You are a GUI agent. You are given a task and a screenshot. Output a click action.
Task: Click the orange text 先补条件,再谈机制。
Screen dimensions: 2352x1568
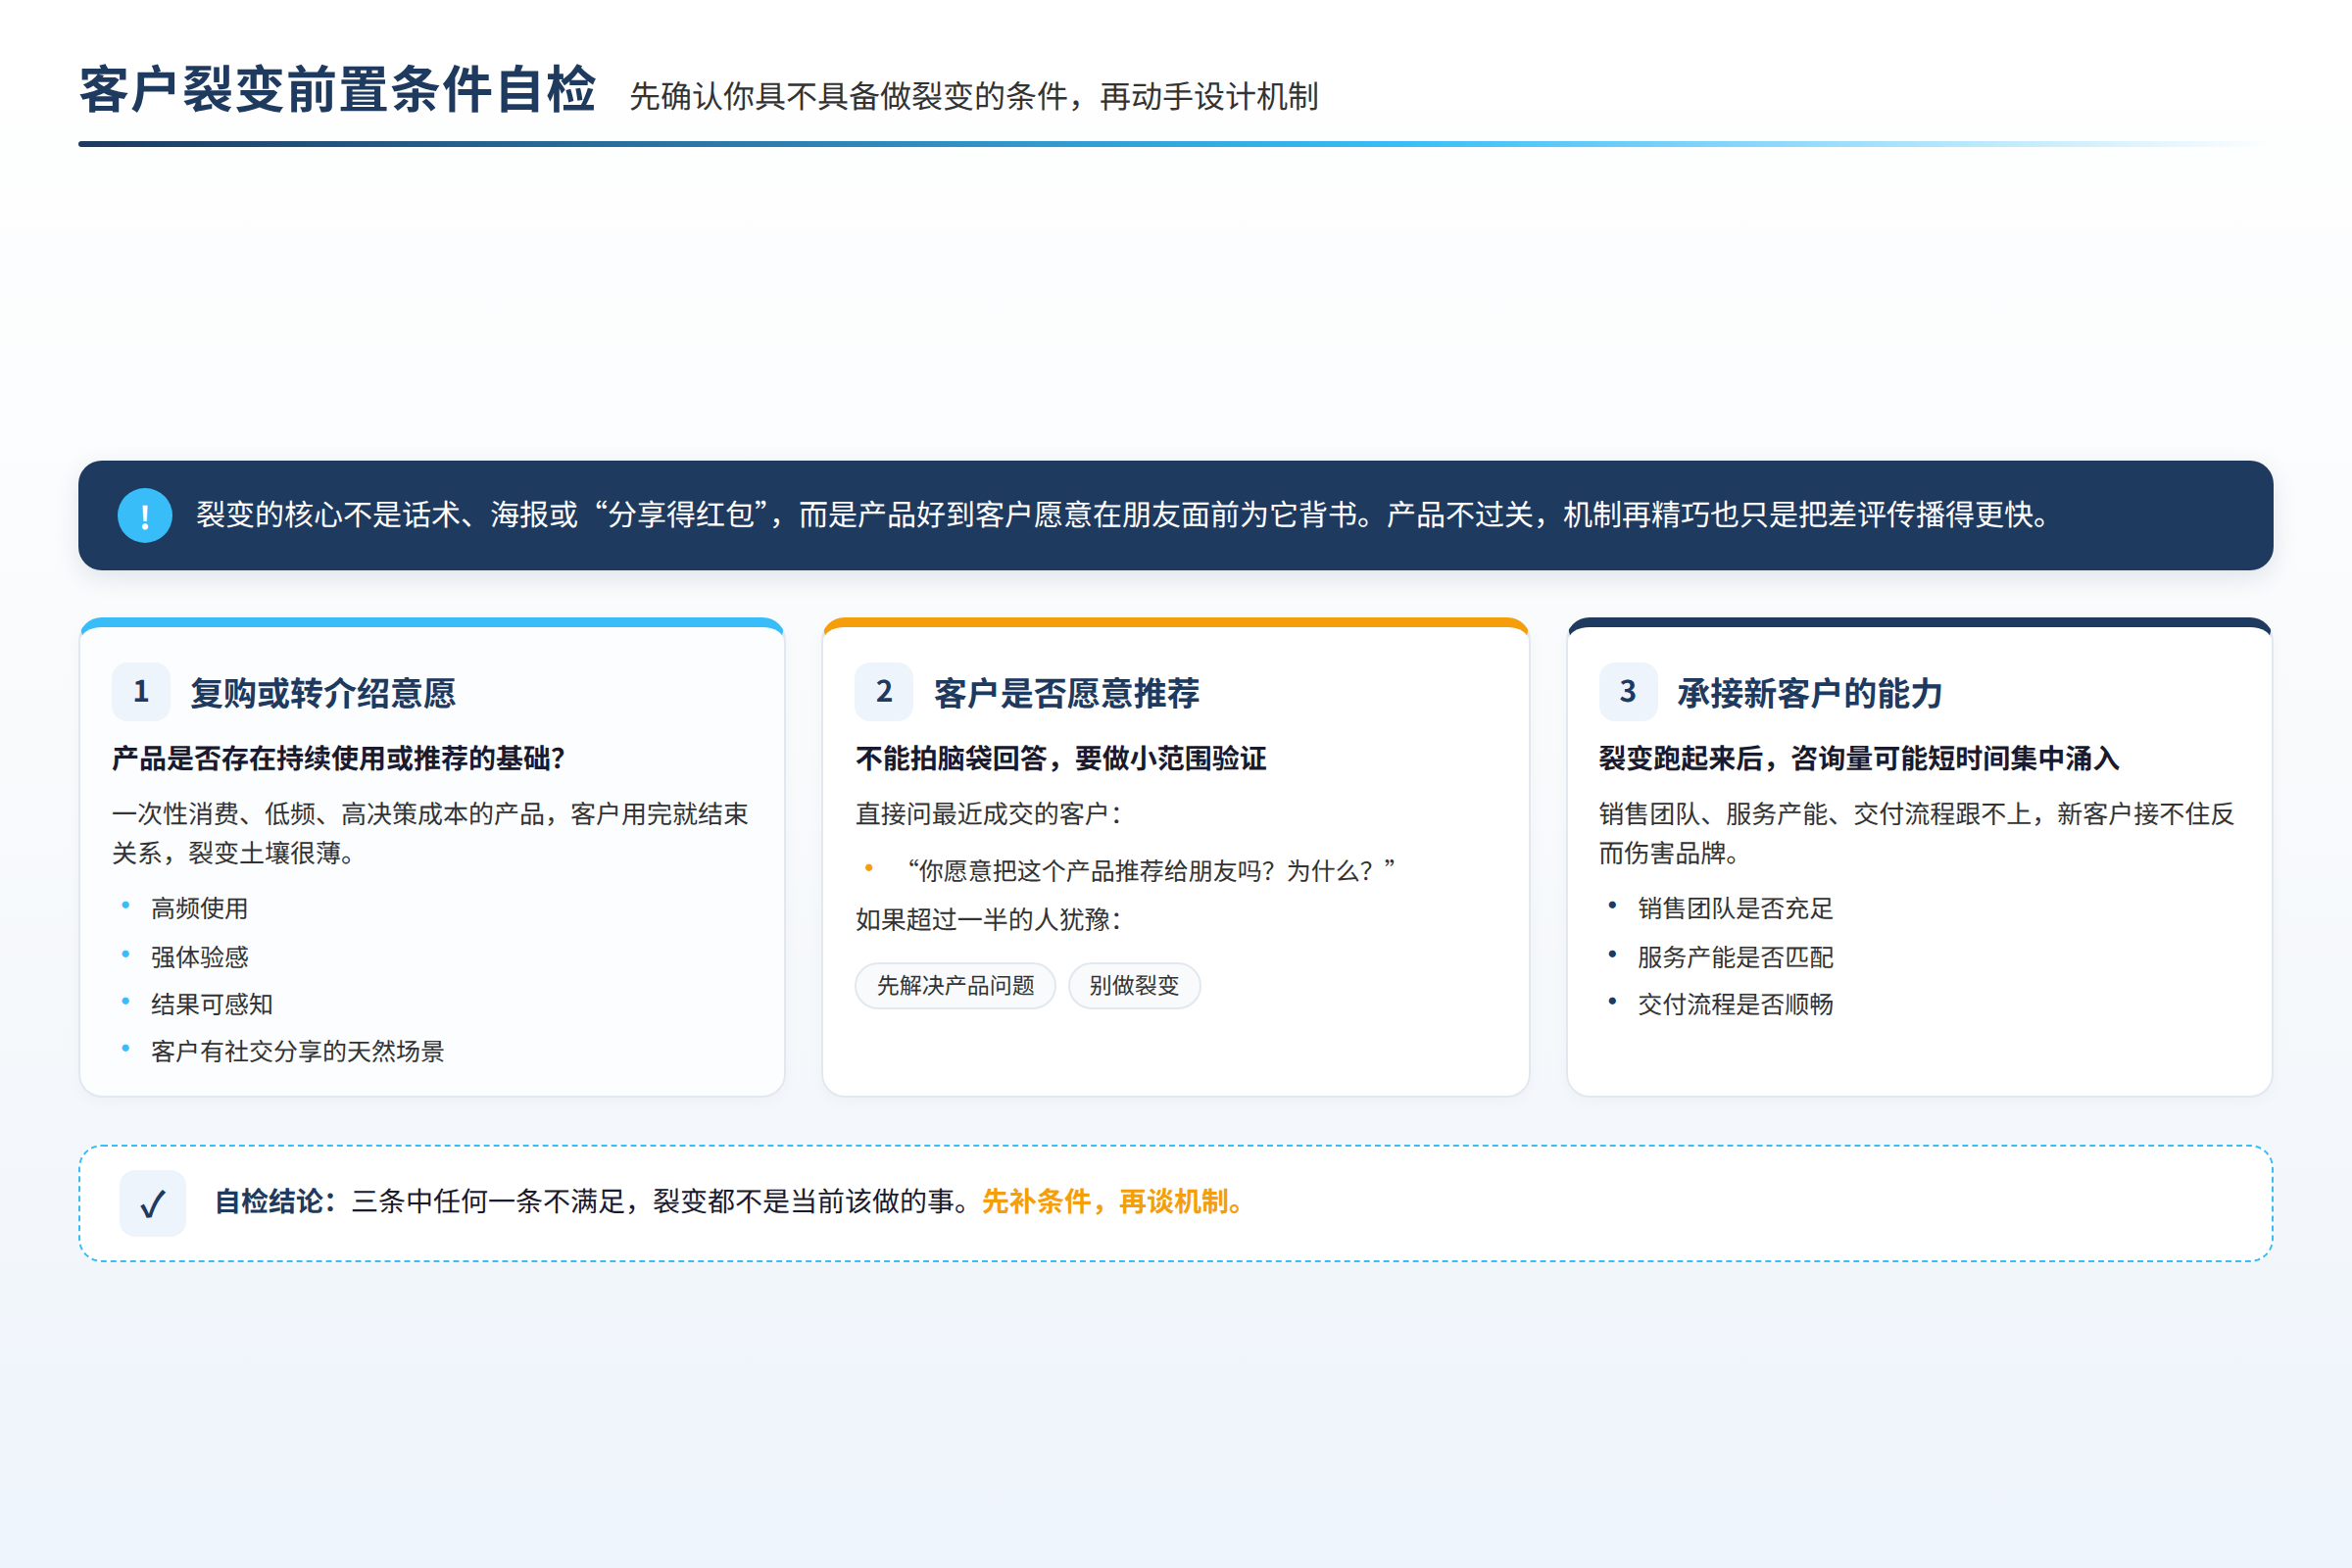coord(1115,1201)
